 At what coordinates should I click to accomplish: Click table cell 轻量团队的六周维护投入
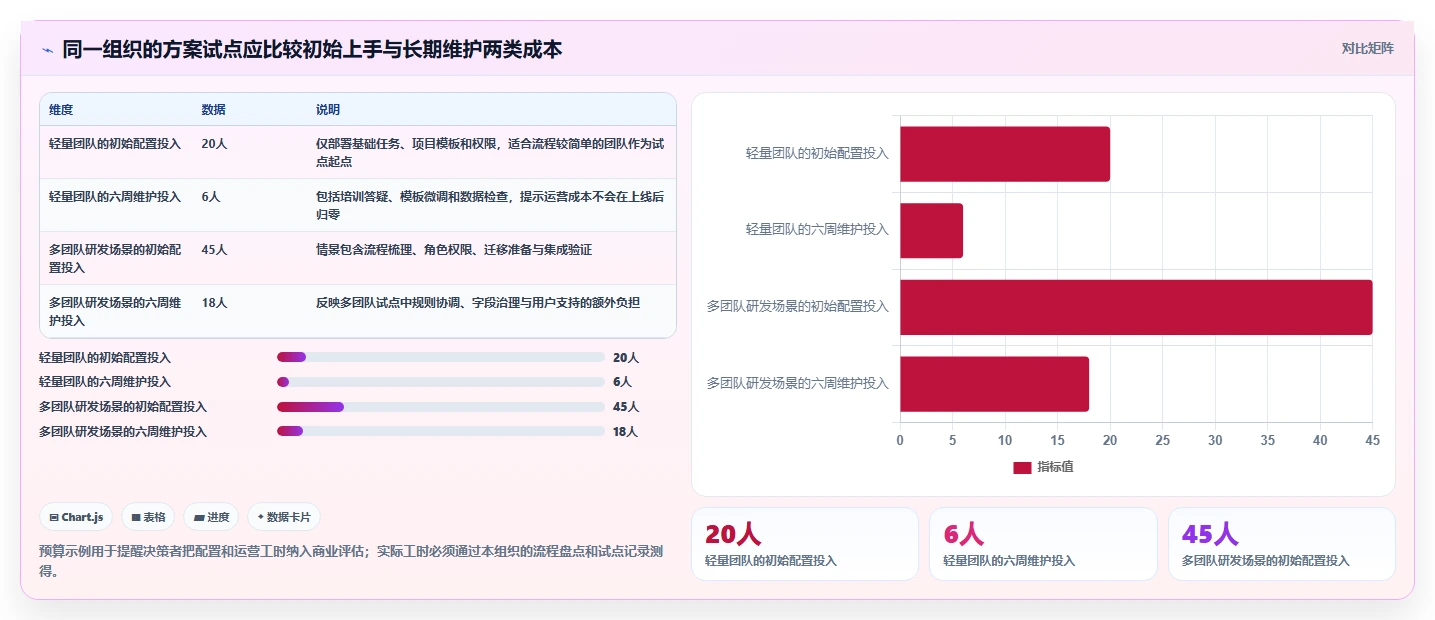coord(115,196)
